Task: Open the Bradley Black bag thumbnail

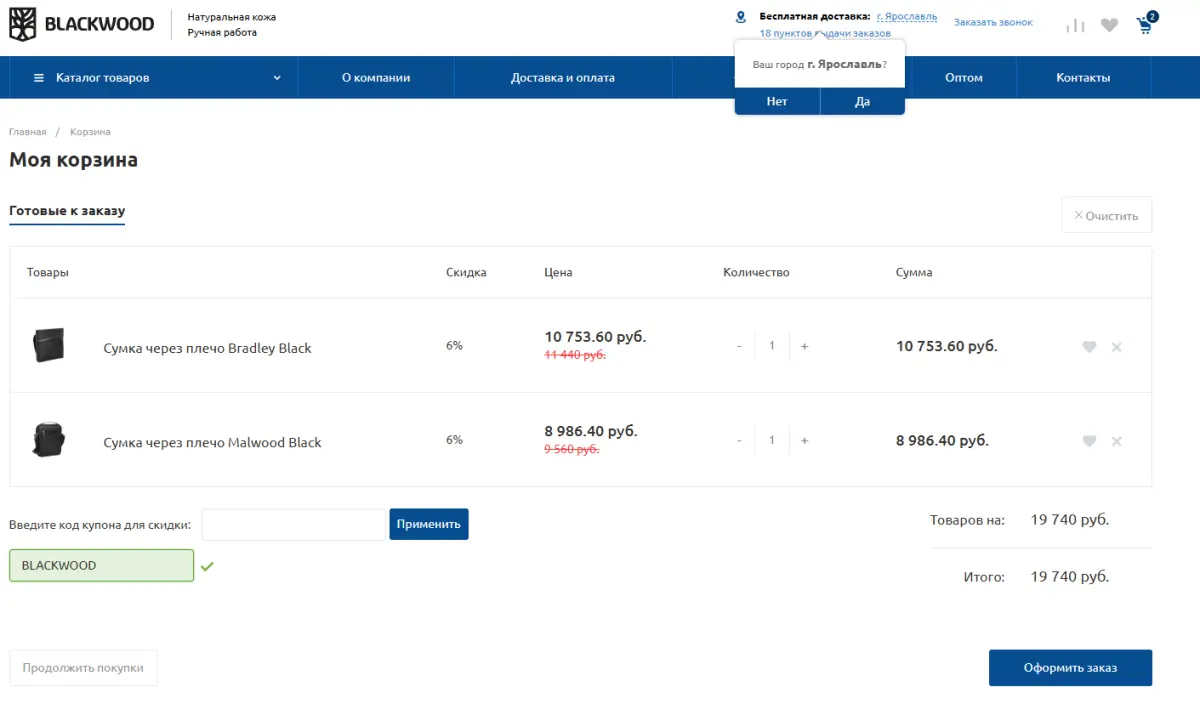Action: pos(48,345)
